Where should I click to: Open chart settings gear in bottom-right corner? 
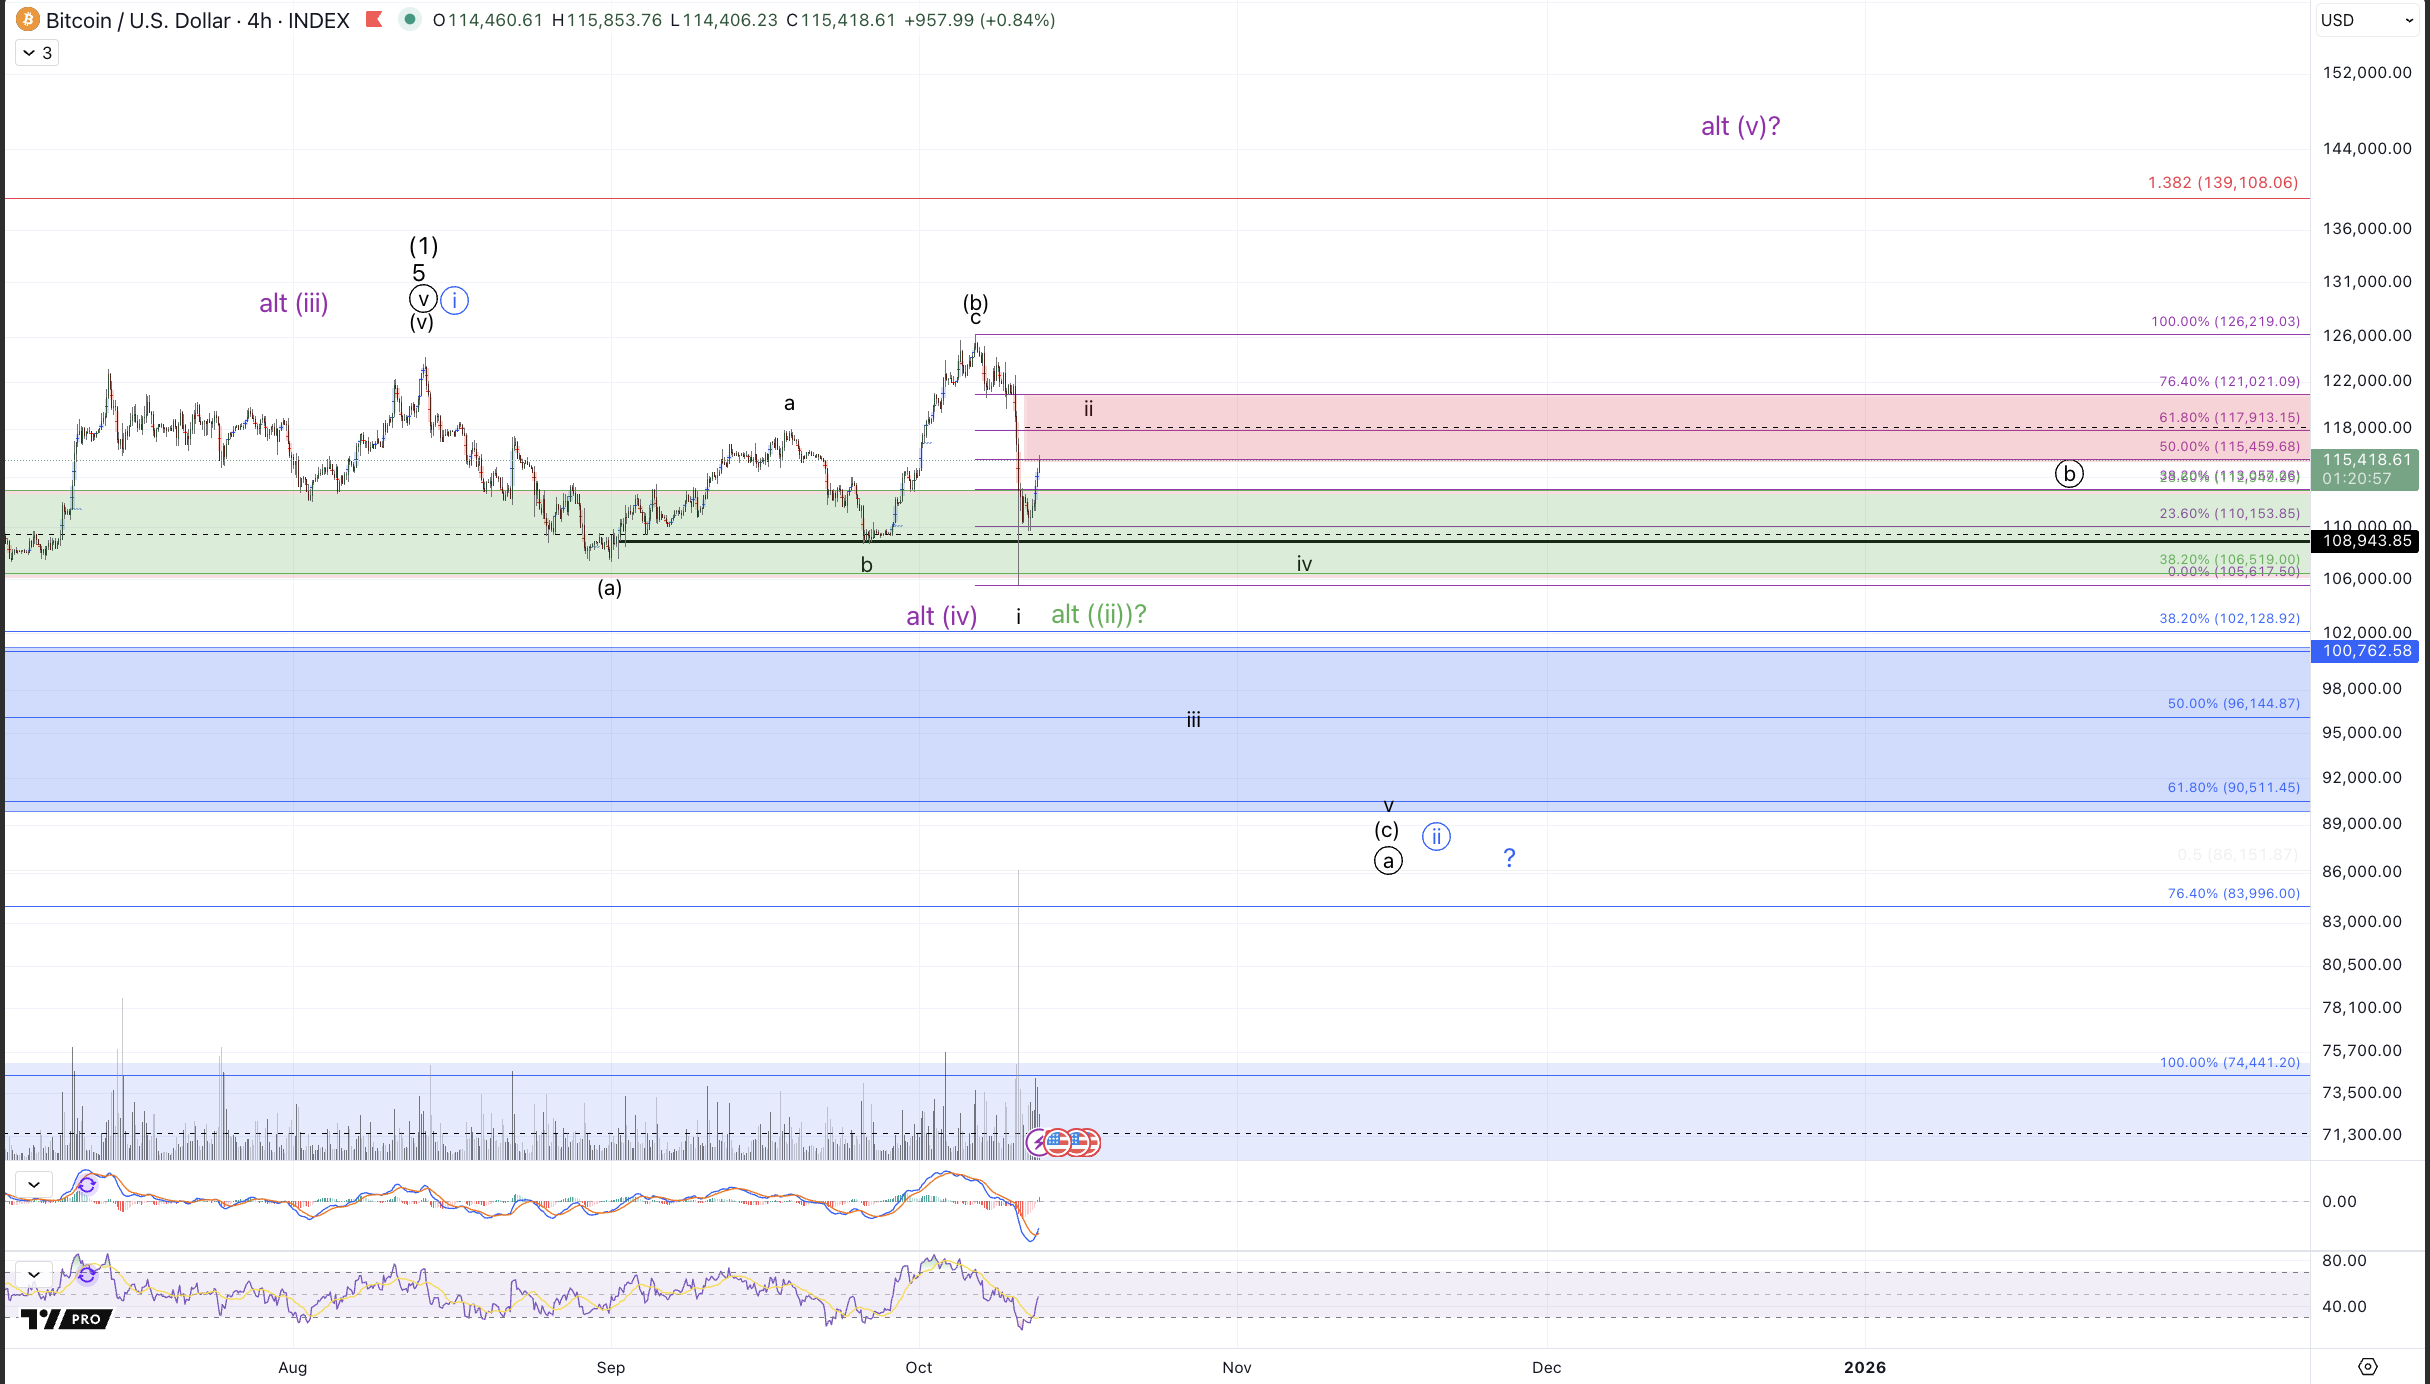[x=2367, y=1366]
